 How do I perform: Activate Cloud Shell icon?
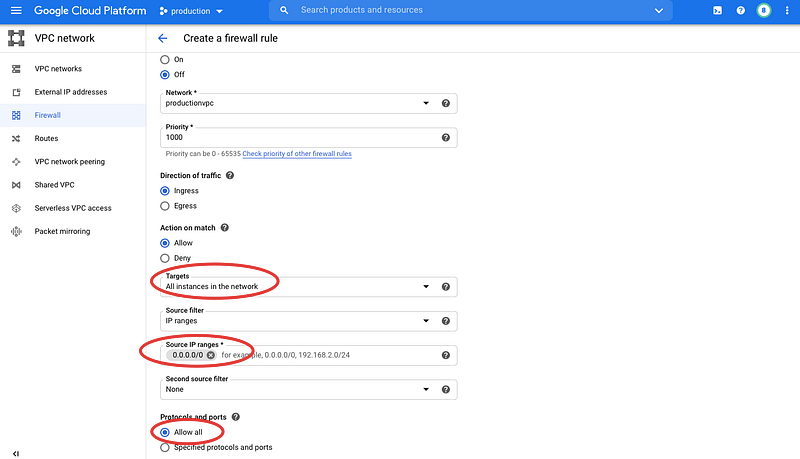(x=717, y=10)
